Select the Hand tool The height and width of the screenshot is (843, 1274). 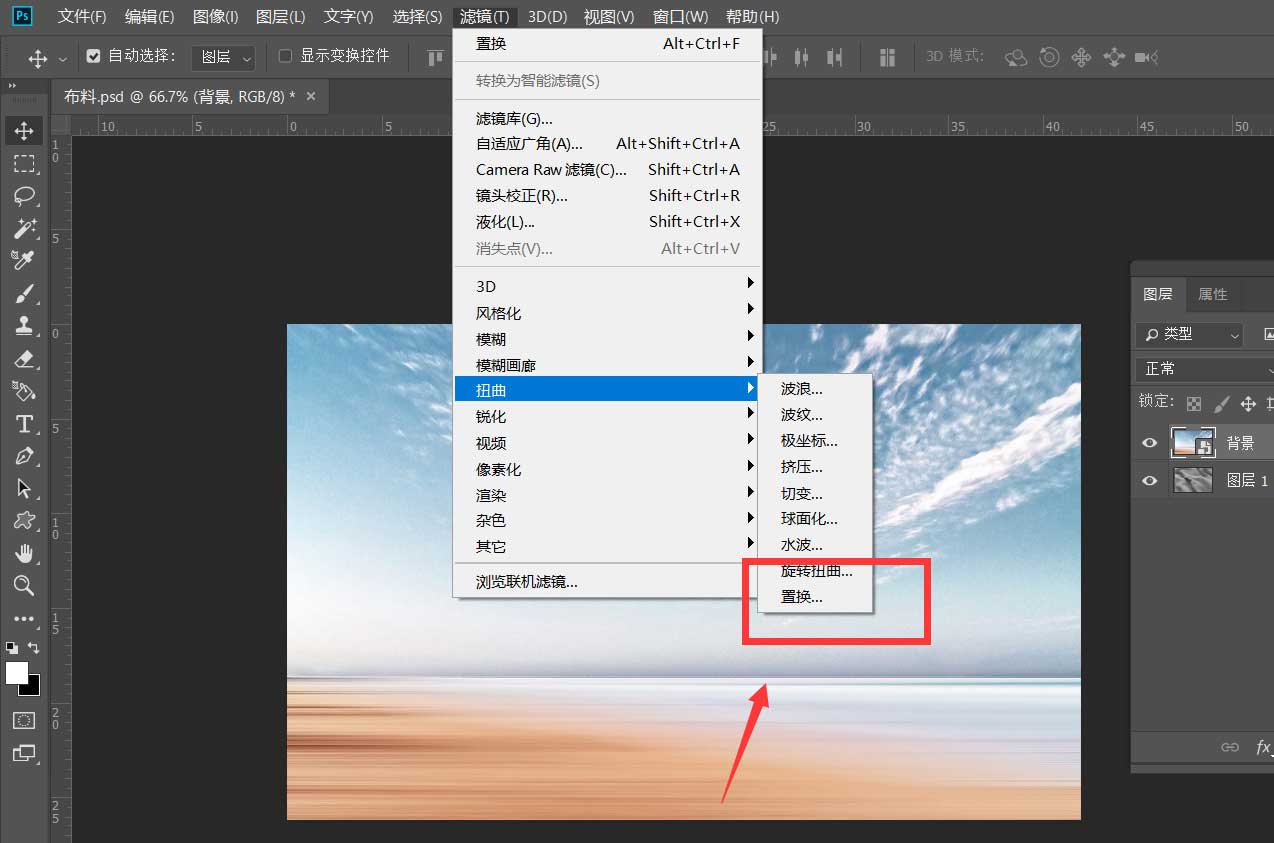(24, 553)
